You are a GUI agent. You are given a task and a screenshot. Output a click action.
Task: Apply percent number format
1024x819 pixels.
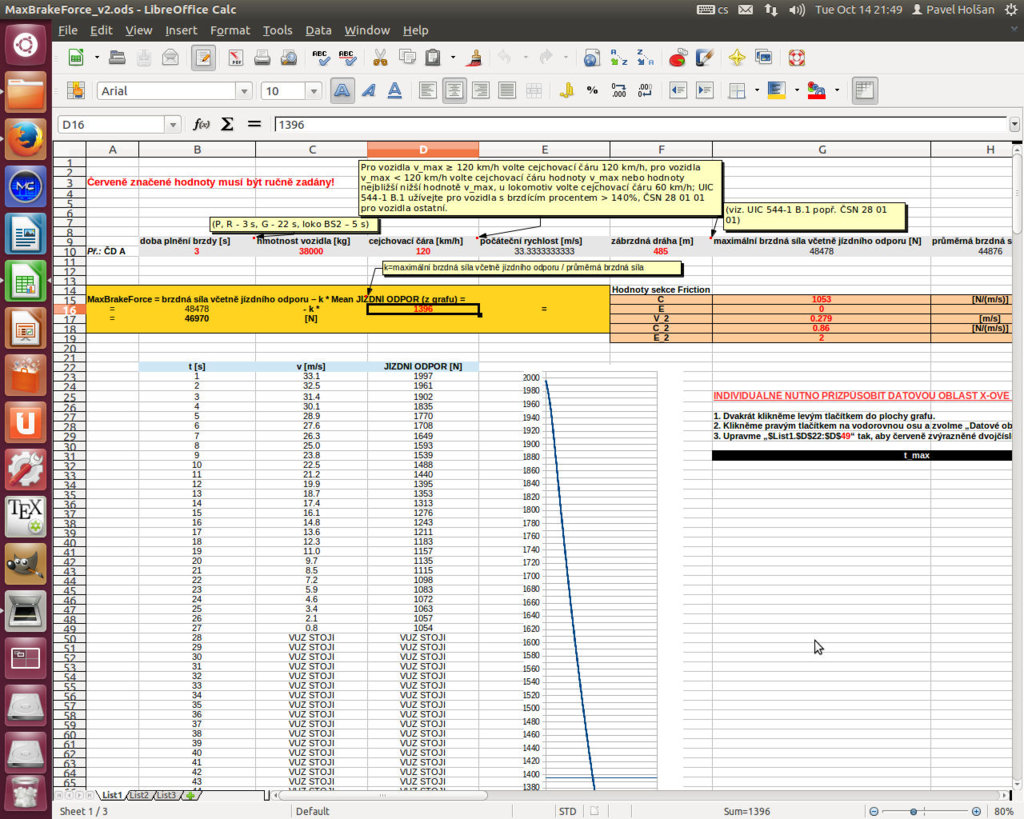point(592,91)
